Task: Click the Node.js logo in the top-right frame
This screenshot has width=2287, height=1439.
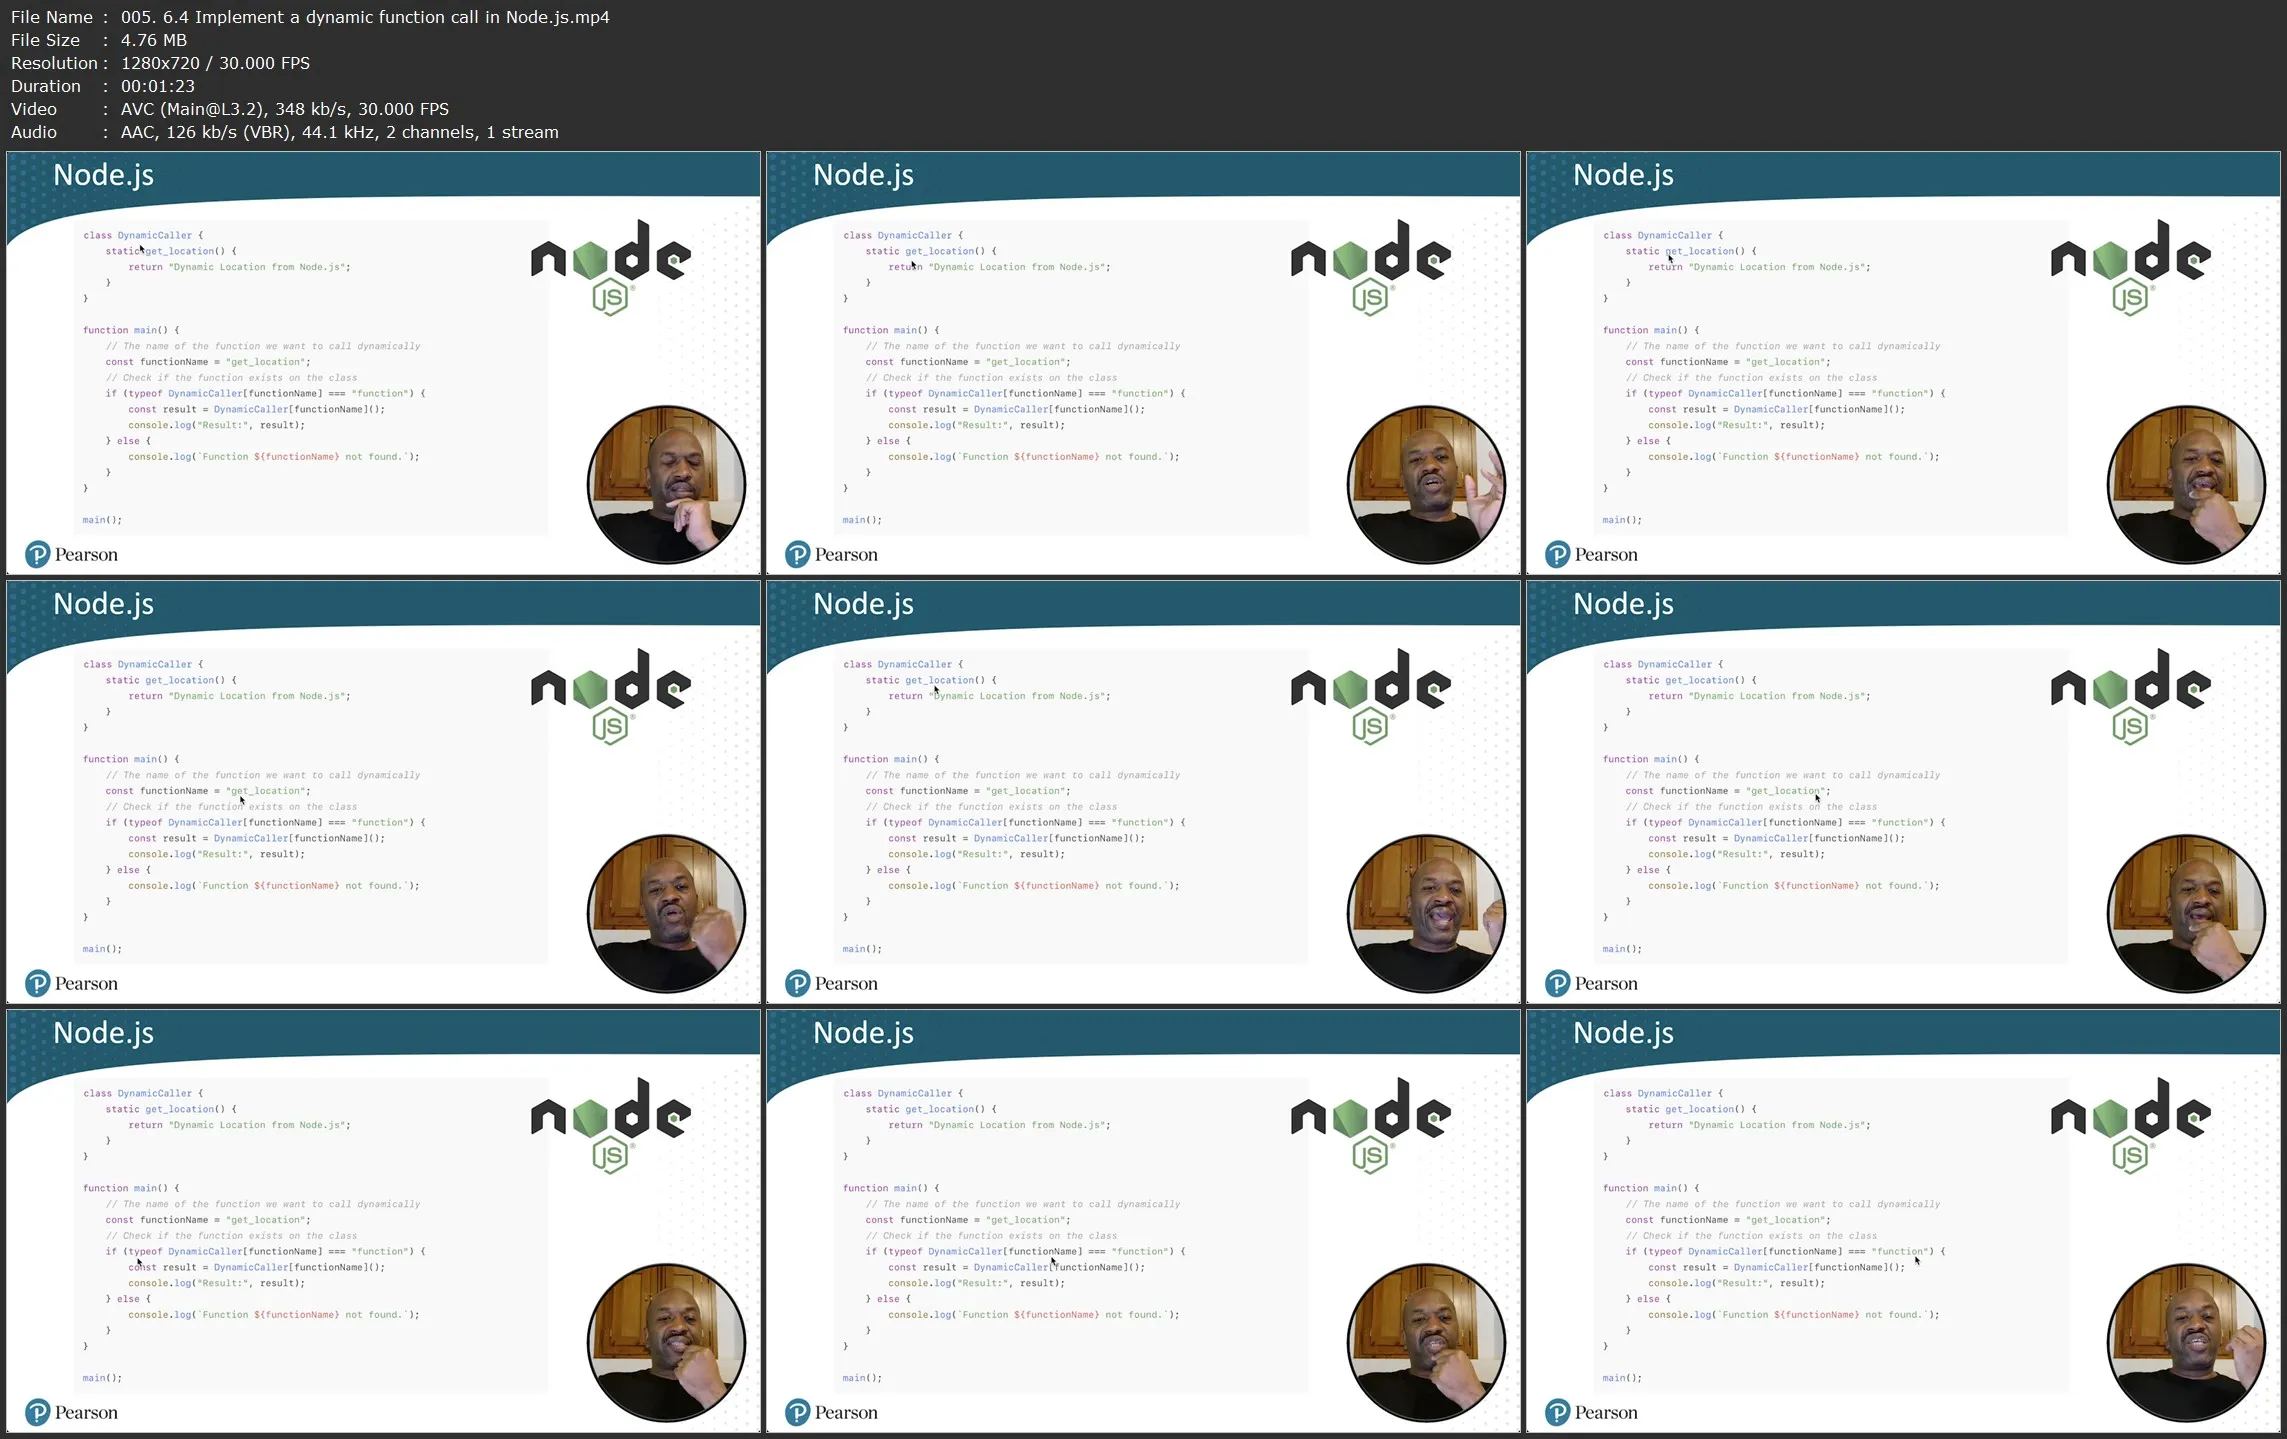Action: pyautogui.click(x=2131, y=268)
